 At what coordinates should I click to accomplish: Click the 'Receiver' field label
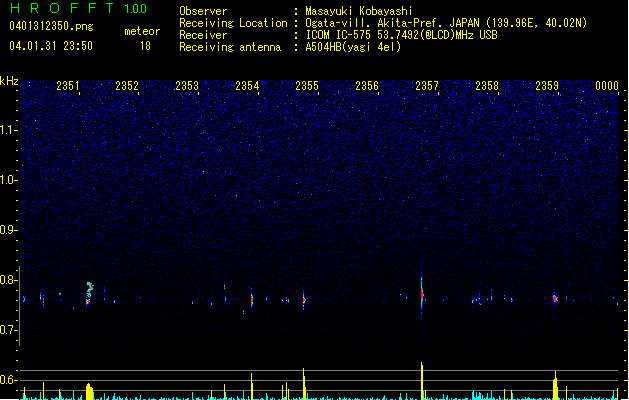(203, 35)
